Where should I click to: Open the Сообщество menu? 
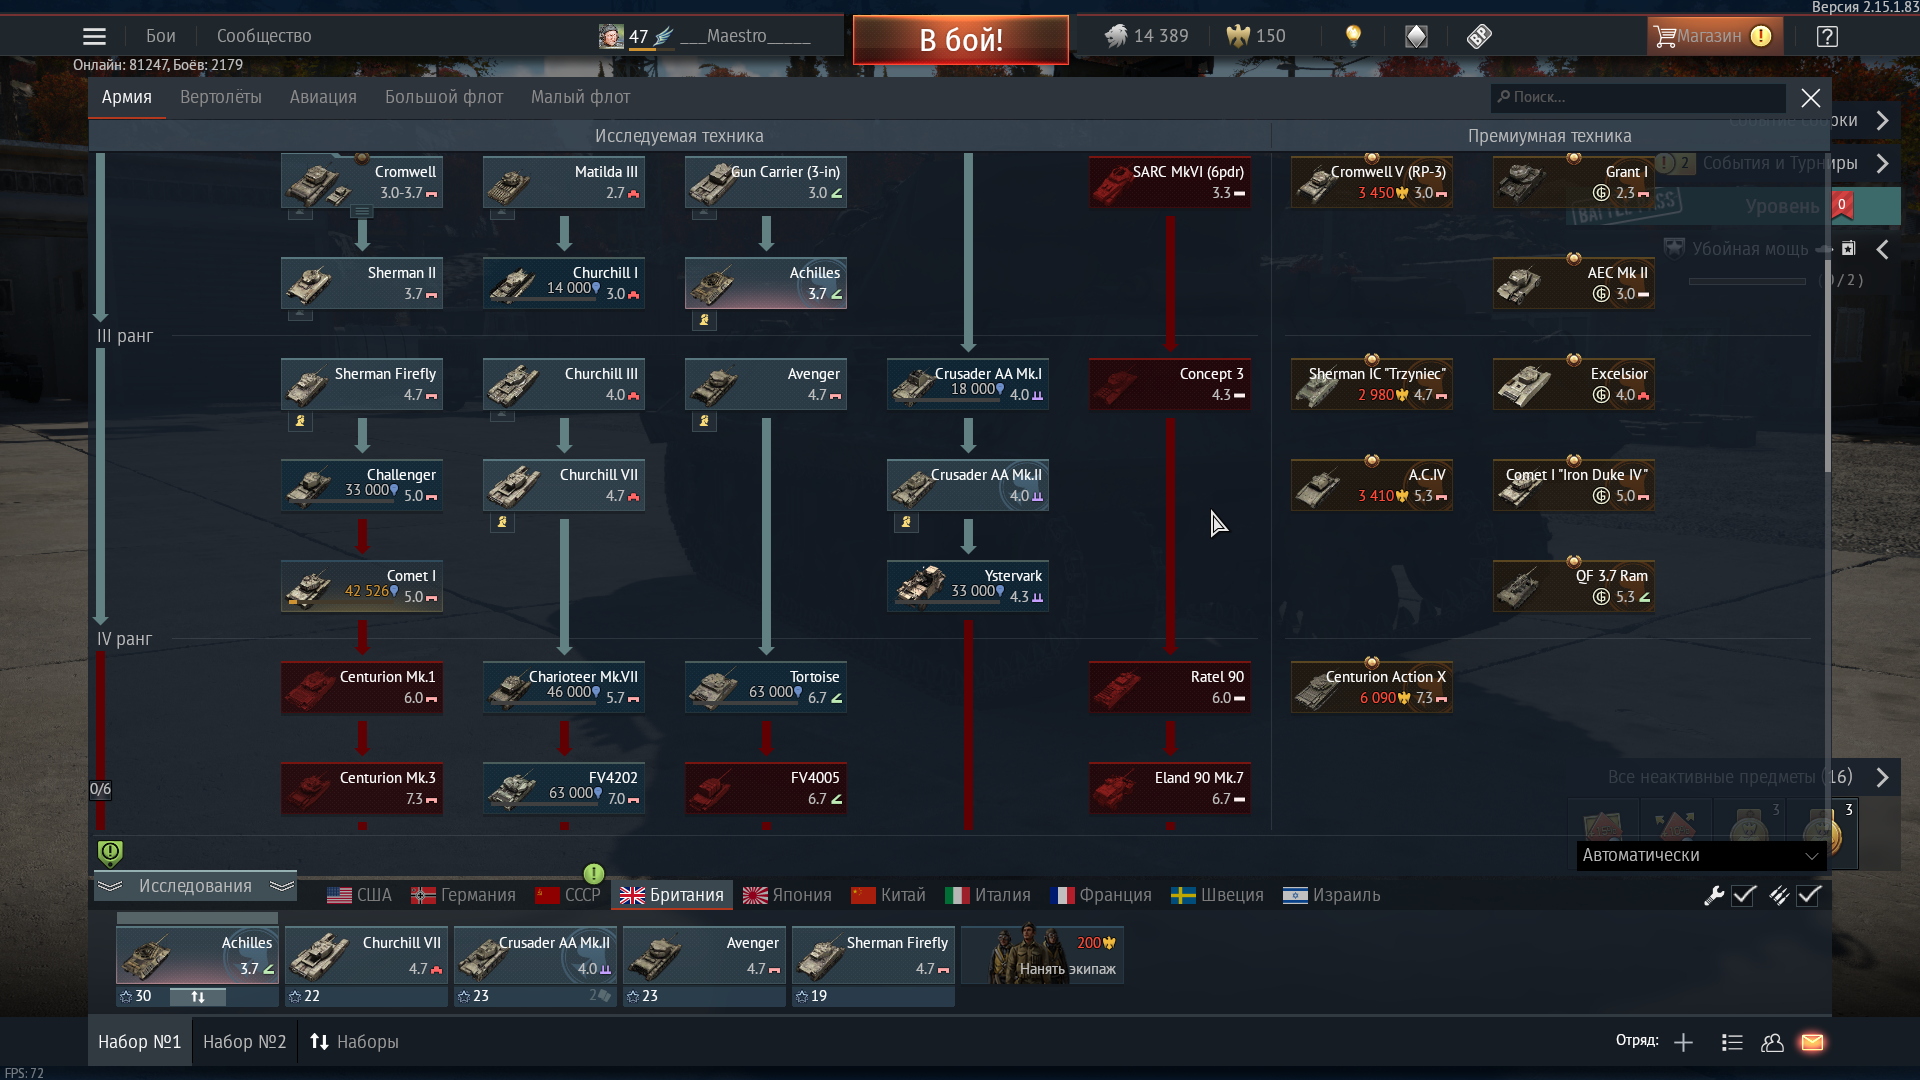(x=264, y=36)
